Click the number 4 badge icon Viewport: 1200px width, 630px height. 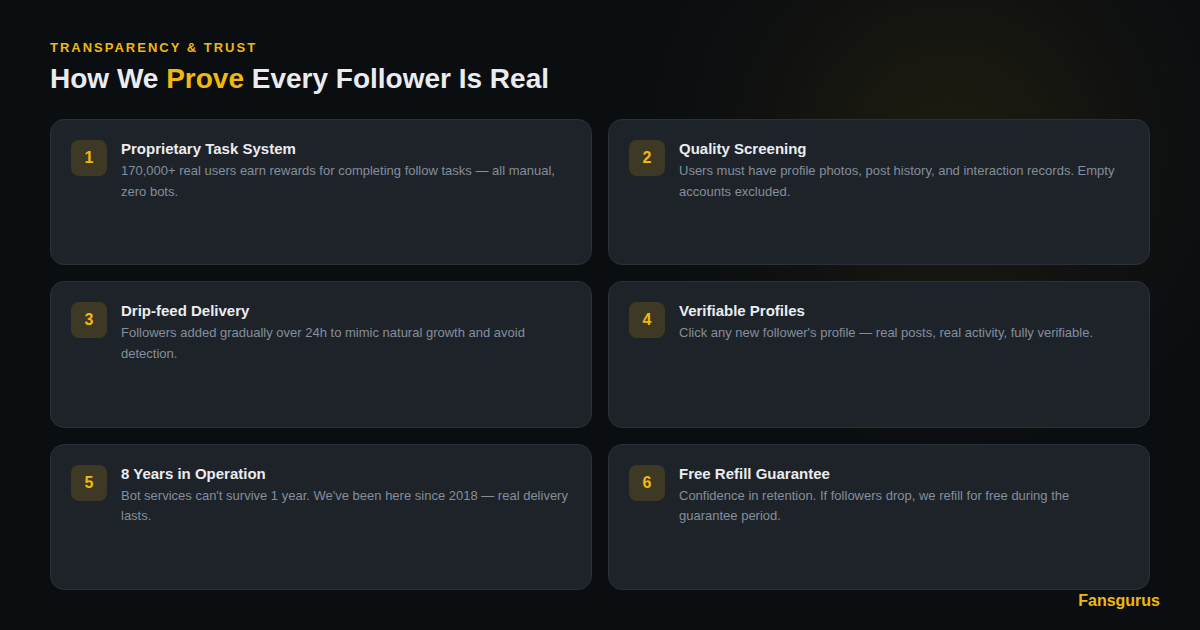tap(647, 320)
